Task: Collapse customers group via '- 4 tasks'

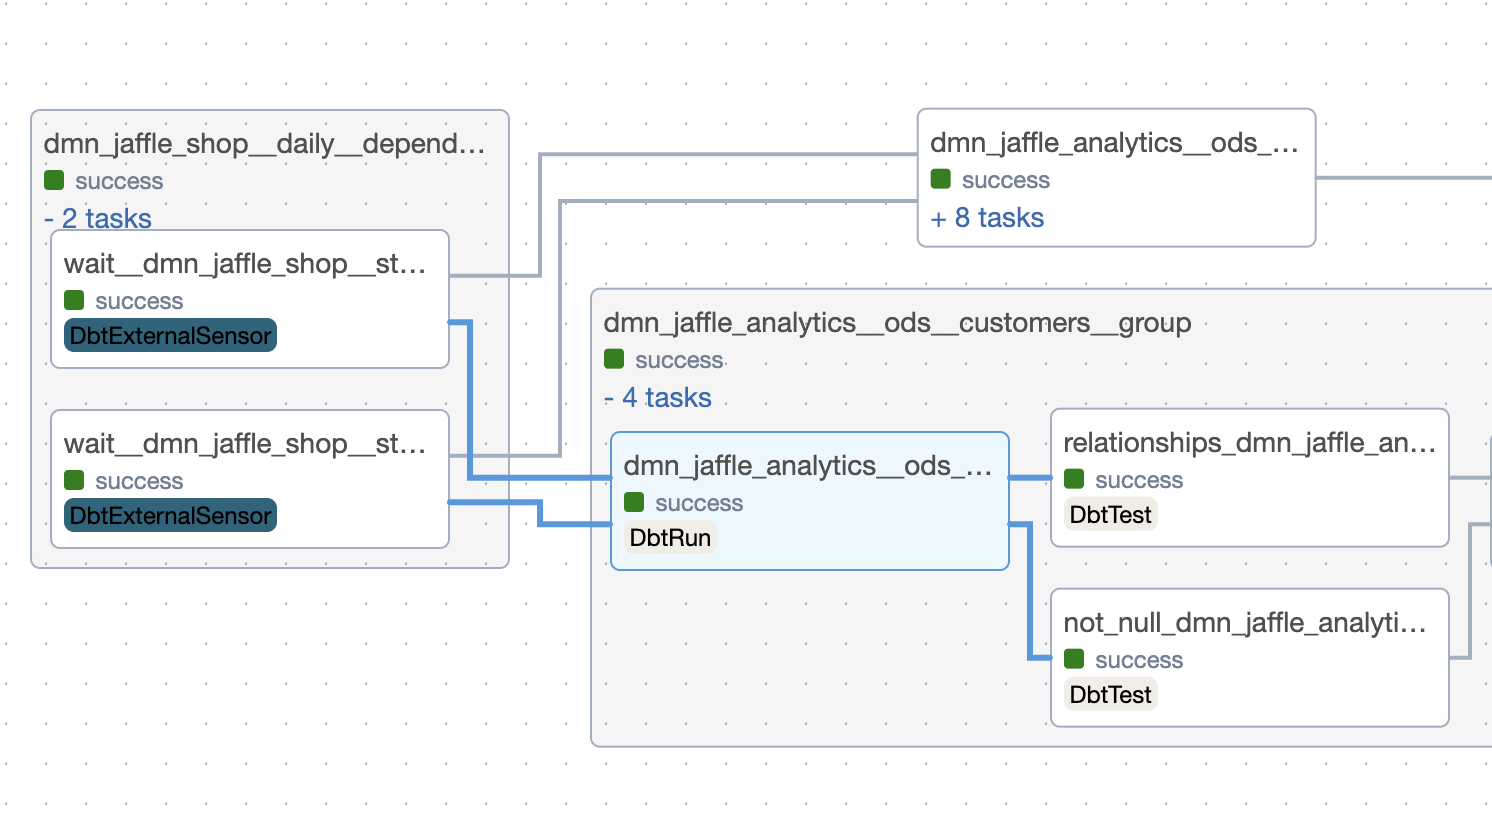Action: tap(658, 397)
